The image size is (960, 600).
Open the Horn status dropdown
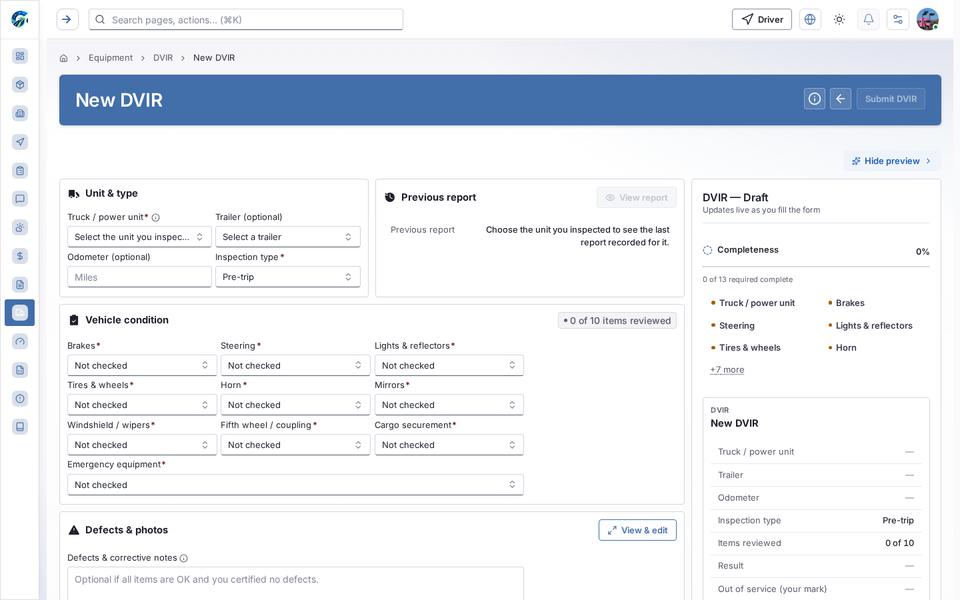pos(295,405)
